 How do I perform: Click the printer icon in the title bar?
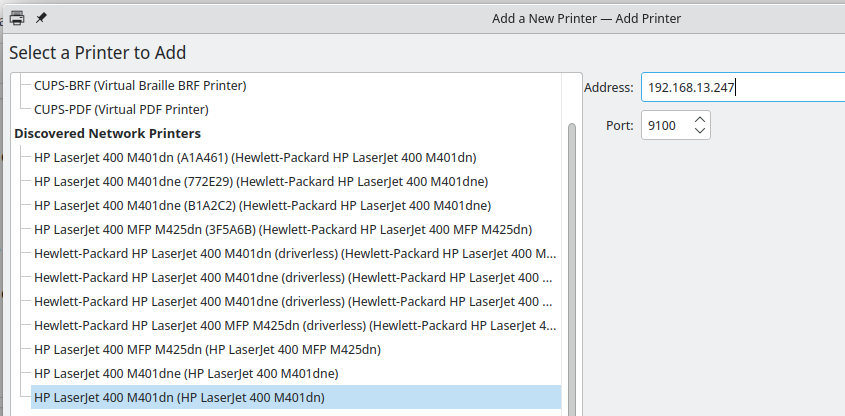[x=17, y=18]
